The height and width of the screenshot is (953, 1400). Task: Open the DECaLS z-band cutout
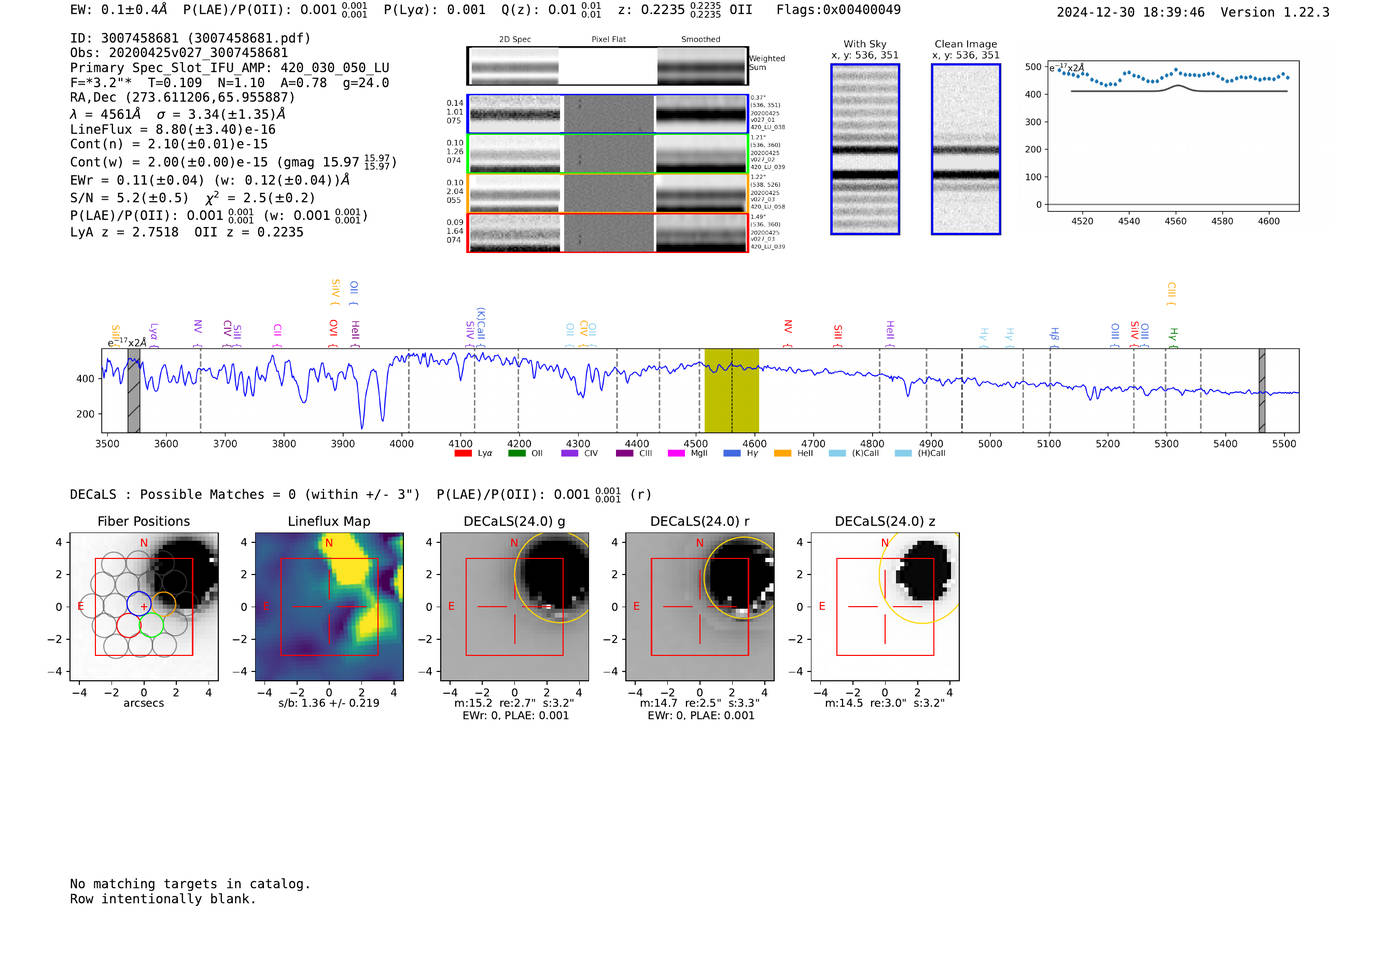point(885,606)
